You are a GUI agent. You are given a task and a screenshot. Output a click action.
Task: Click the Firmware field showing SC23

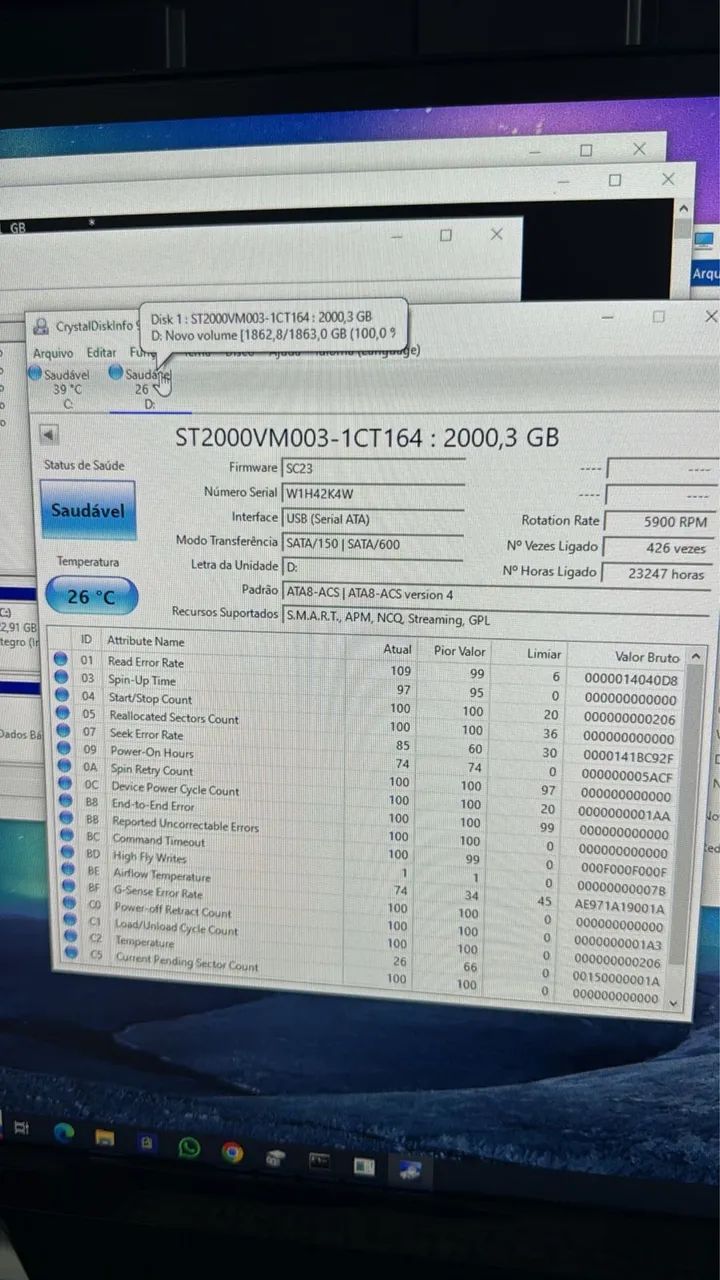pyautogui.click(x=374, y=467)
